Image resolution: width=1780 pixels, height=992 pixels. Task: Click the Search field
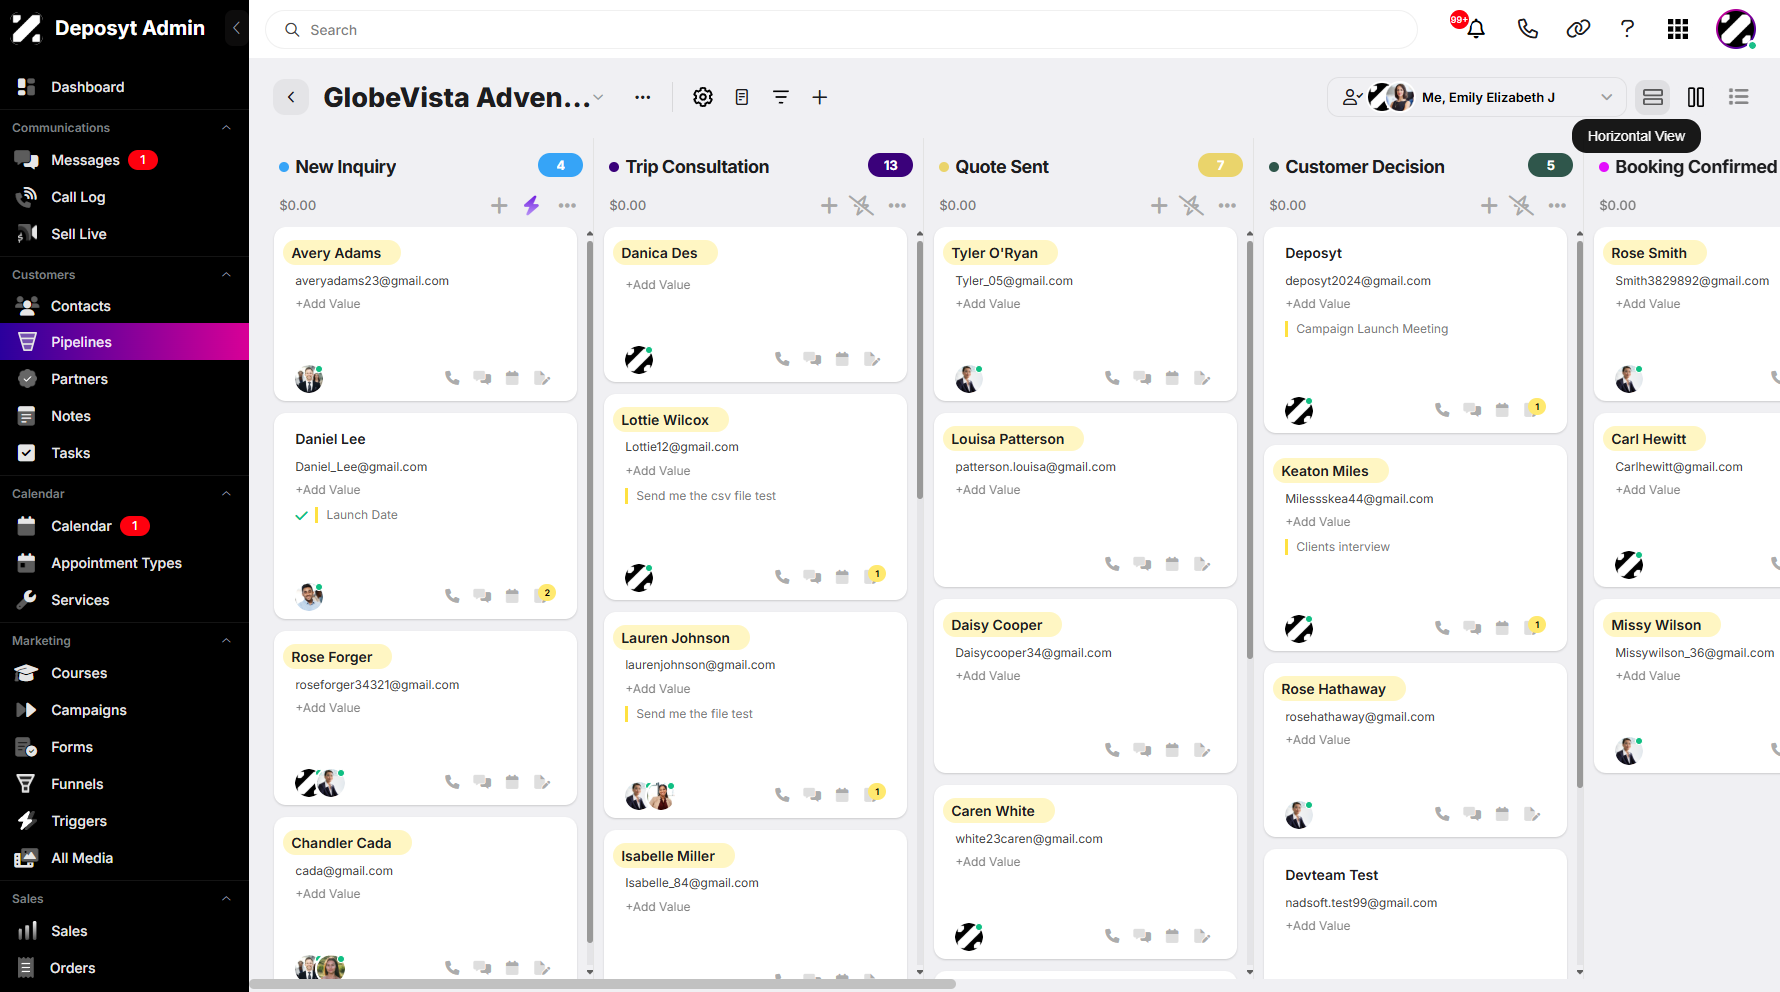[841, 30]
